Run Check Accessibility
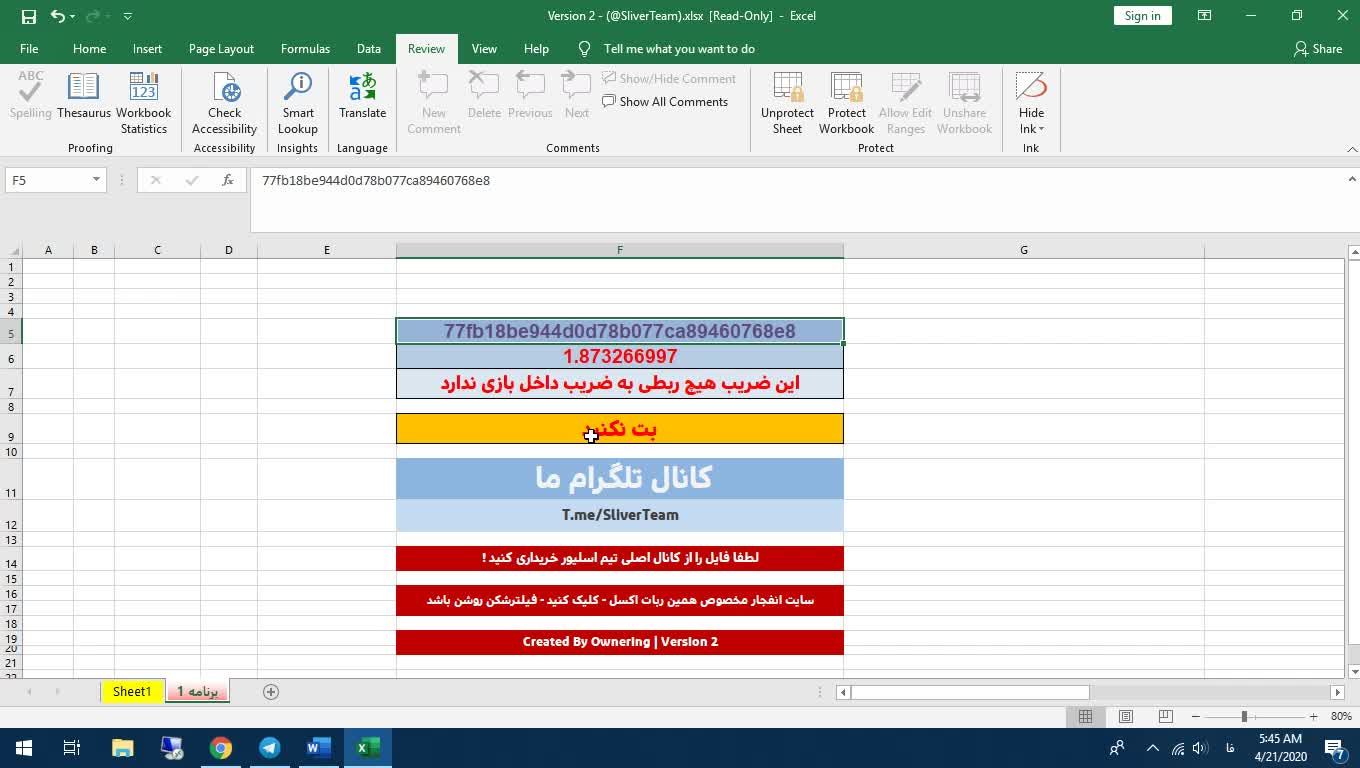This screenshot has width=1360, height=768. pos(225,102)
